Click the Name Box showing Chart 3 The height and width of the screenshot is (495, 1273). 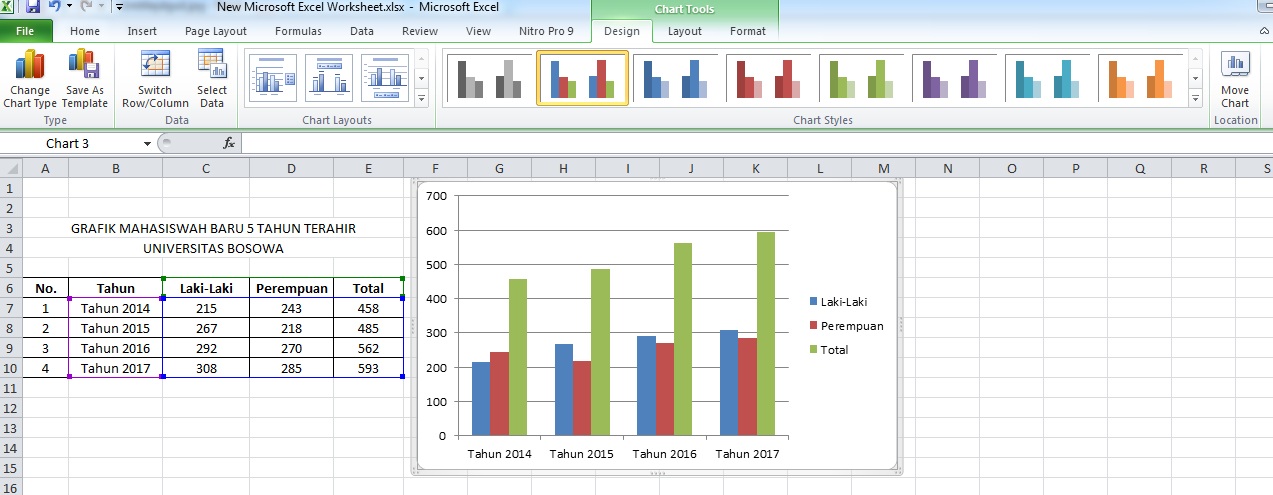pos(70,143)
